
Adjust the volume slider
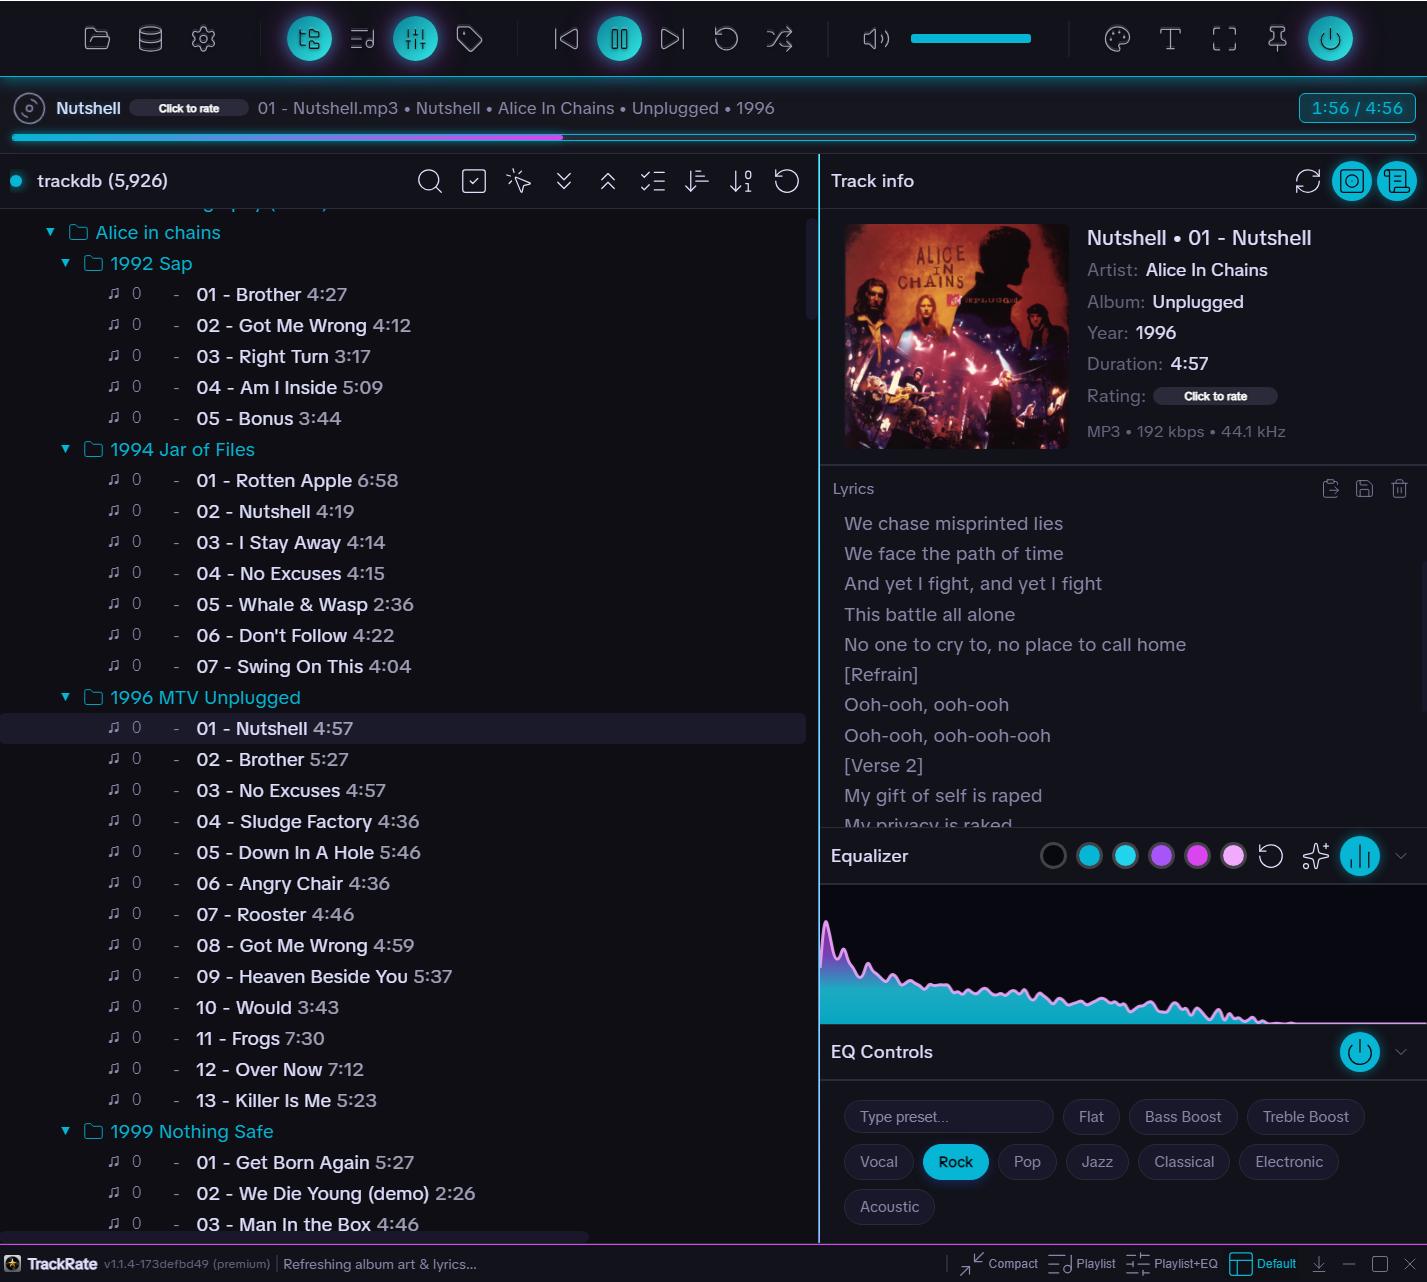[x=970, y=38]
